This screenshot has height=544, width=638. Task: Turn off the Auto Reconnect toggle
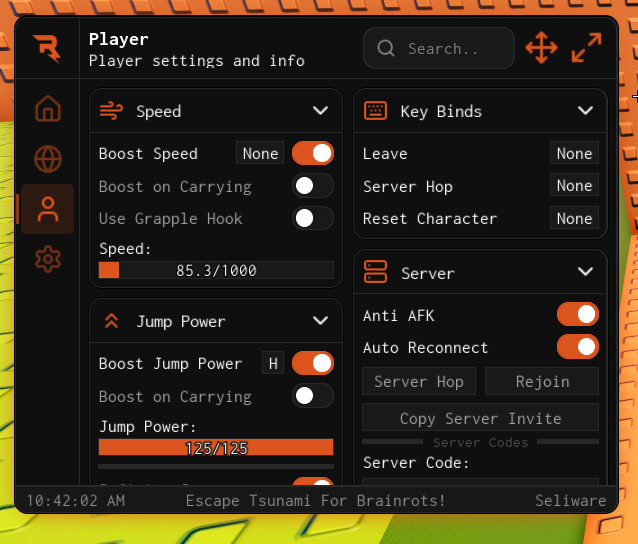tap(578, 347)
